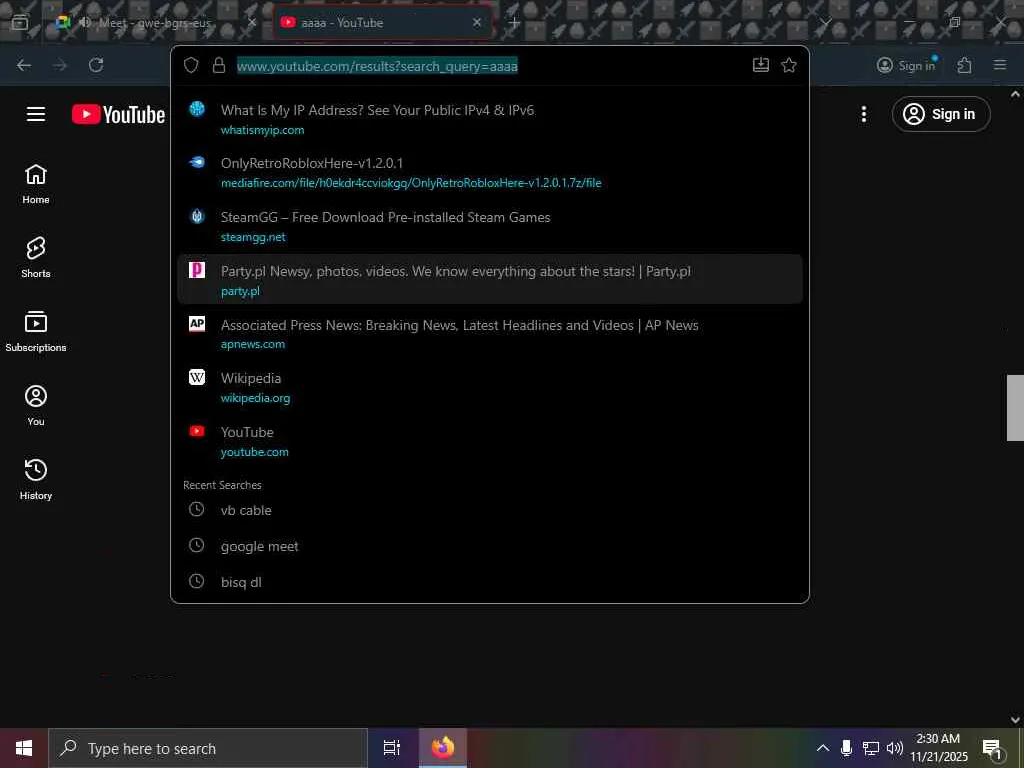Choose recent search google meet
Viewport: 1024px width, 768px height.
490,546
